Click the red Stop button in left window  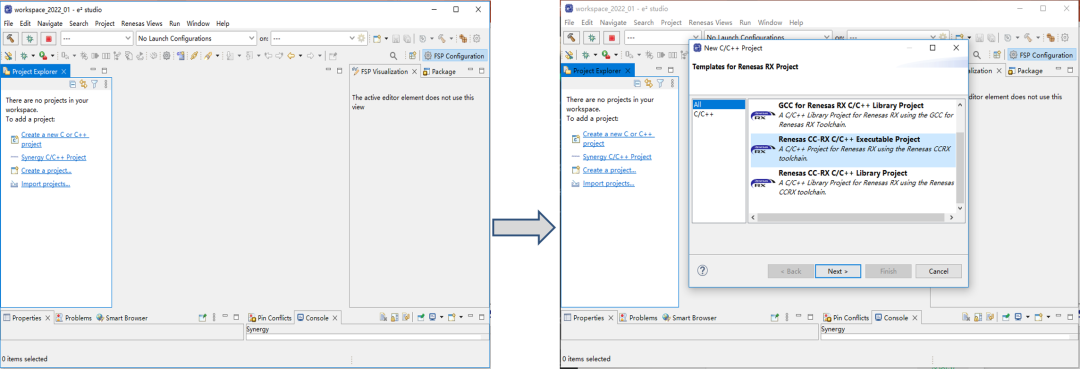(48, 39)
